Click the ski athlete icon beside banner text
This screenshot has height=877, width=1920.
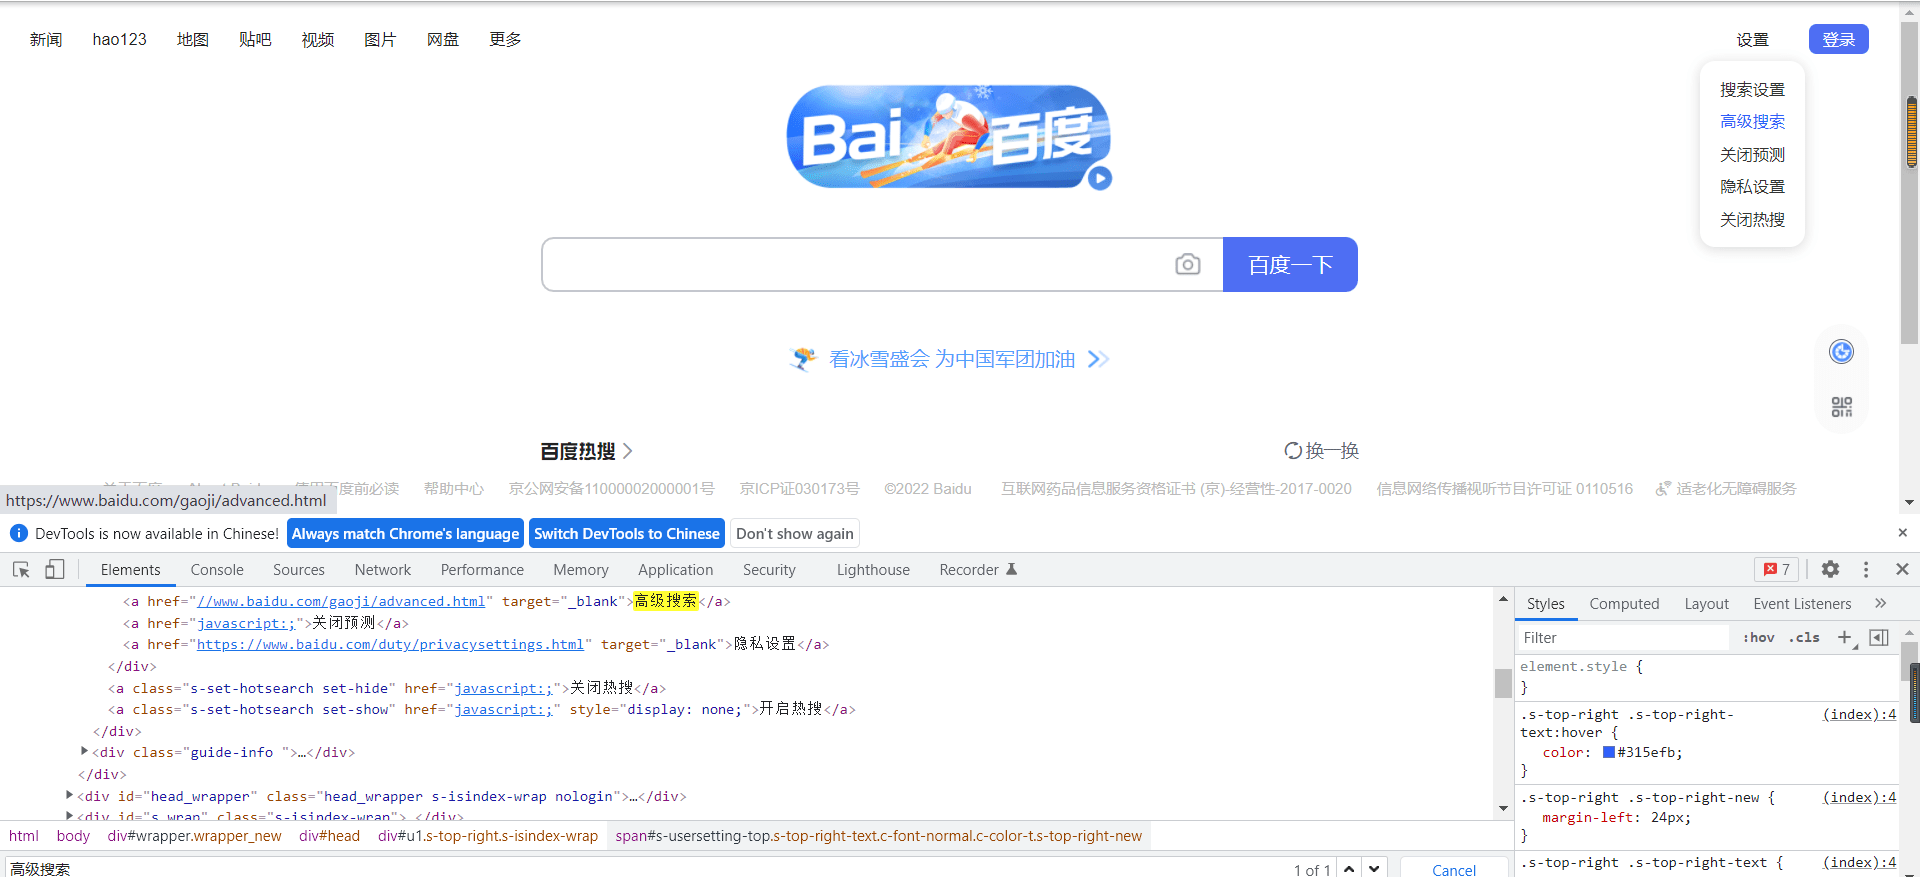pyautogui.click(x=803, y=359)
